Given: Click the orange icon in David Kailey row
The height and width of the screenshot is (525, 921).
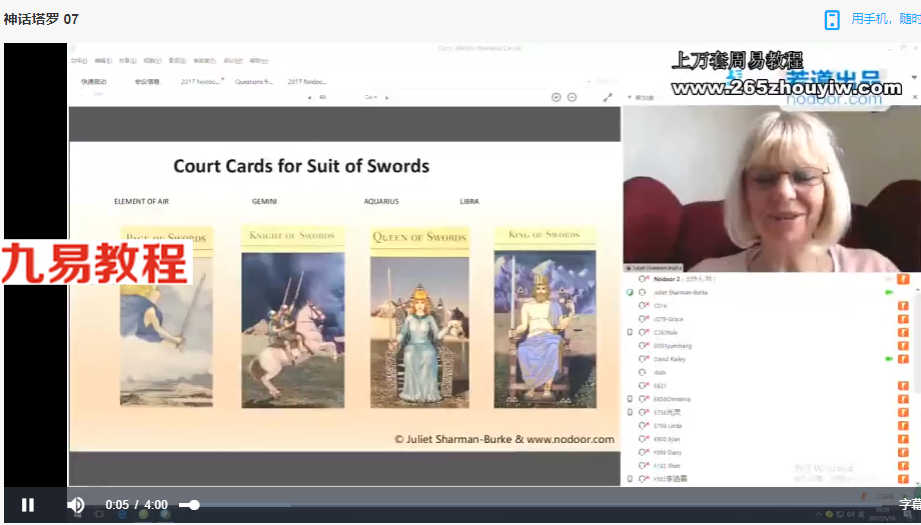Looking at the screenshot, I should coord(903,359).
